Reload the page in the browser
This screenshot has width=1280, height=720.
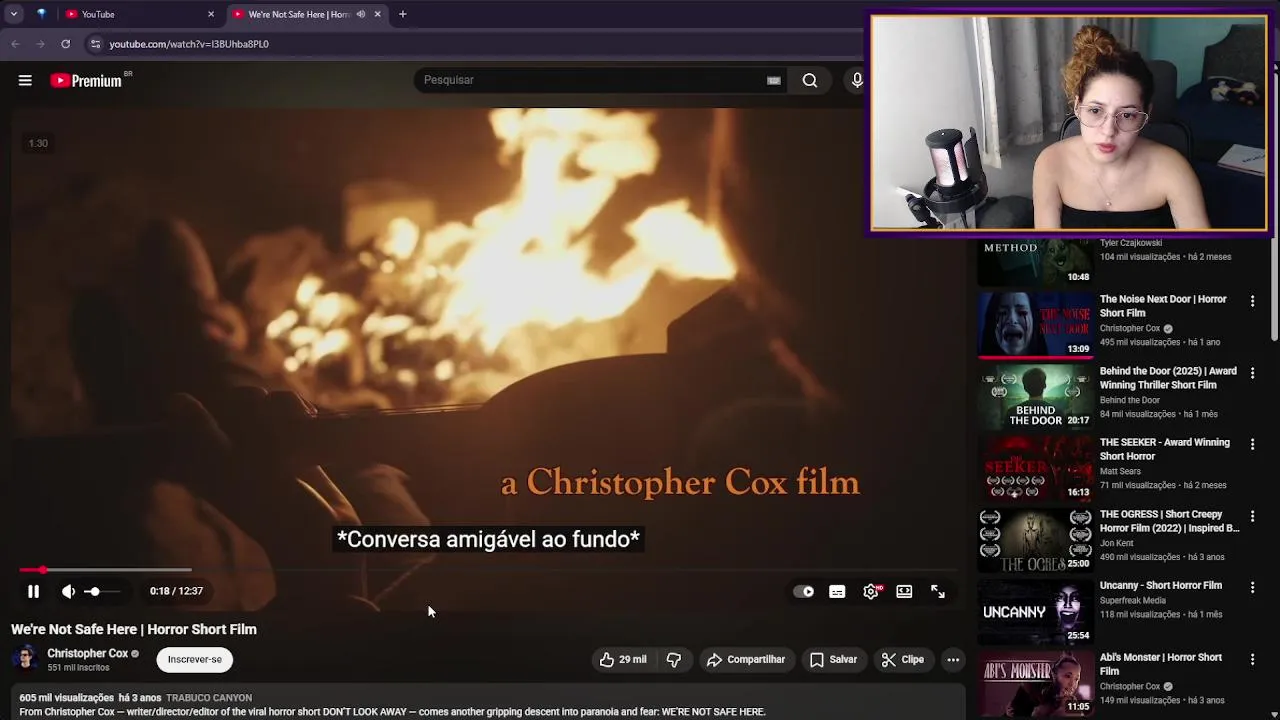click(x=65, y=44)
